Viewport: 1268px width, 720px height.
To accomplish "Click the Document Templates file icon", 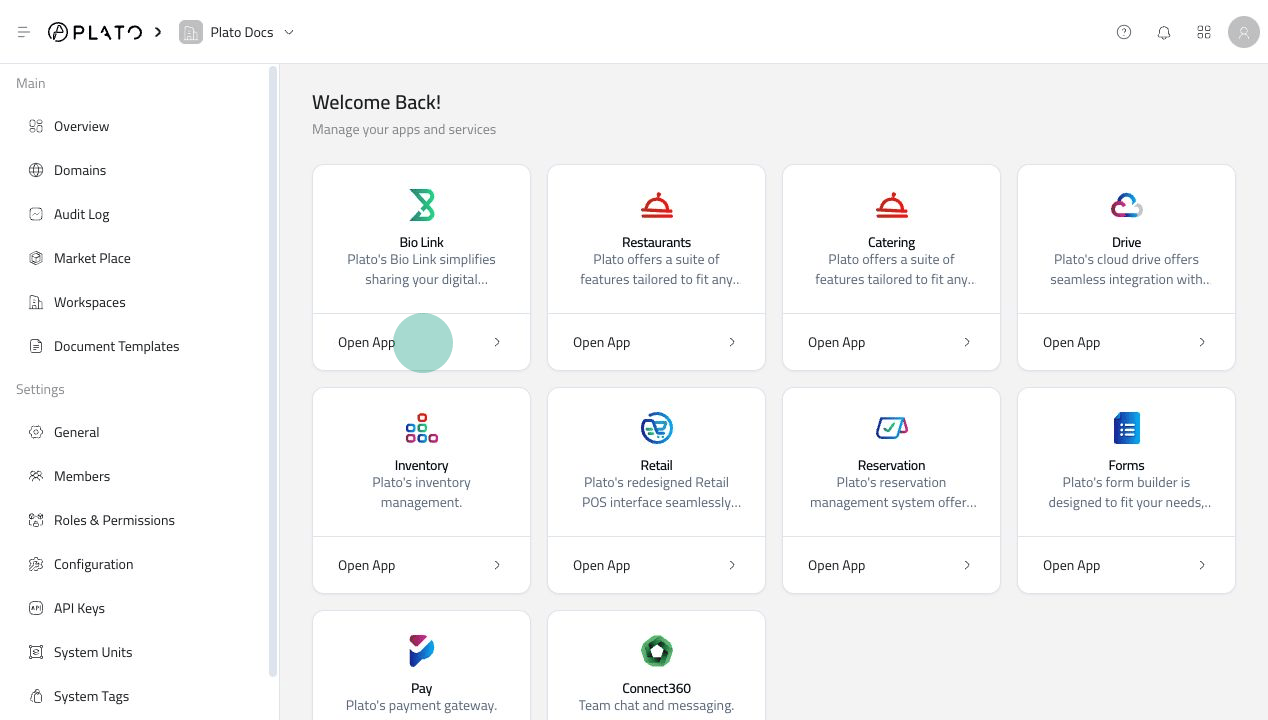I will [36, 346].
